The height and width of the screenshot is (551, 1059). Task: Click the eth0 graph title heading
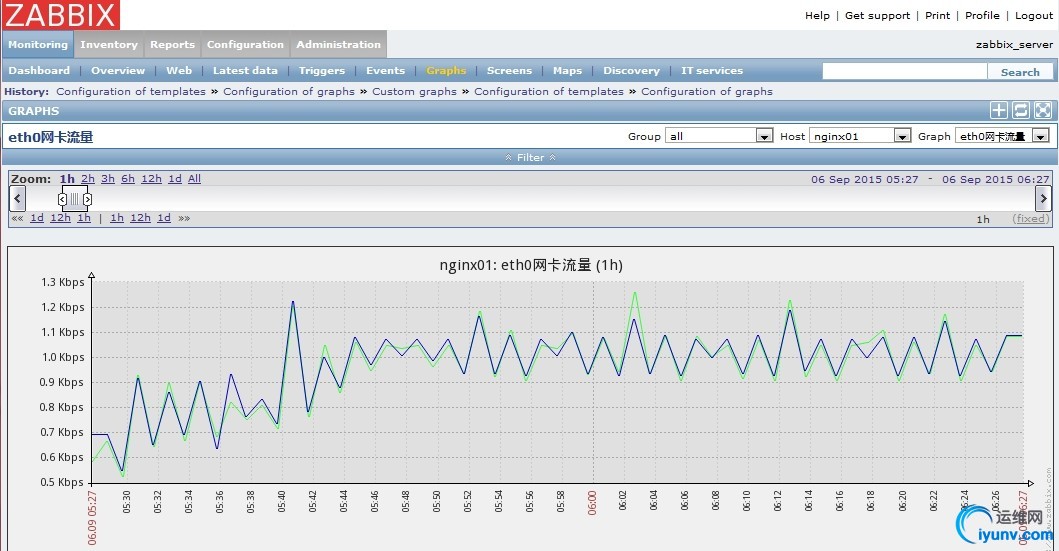[x=51, y=137]
